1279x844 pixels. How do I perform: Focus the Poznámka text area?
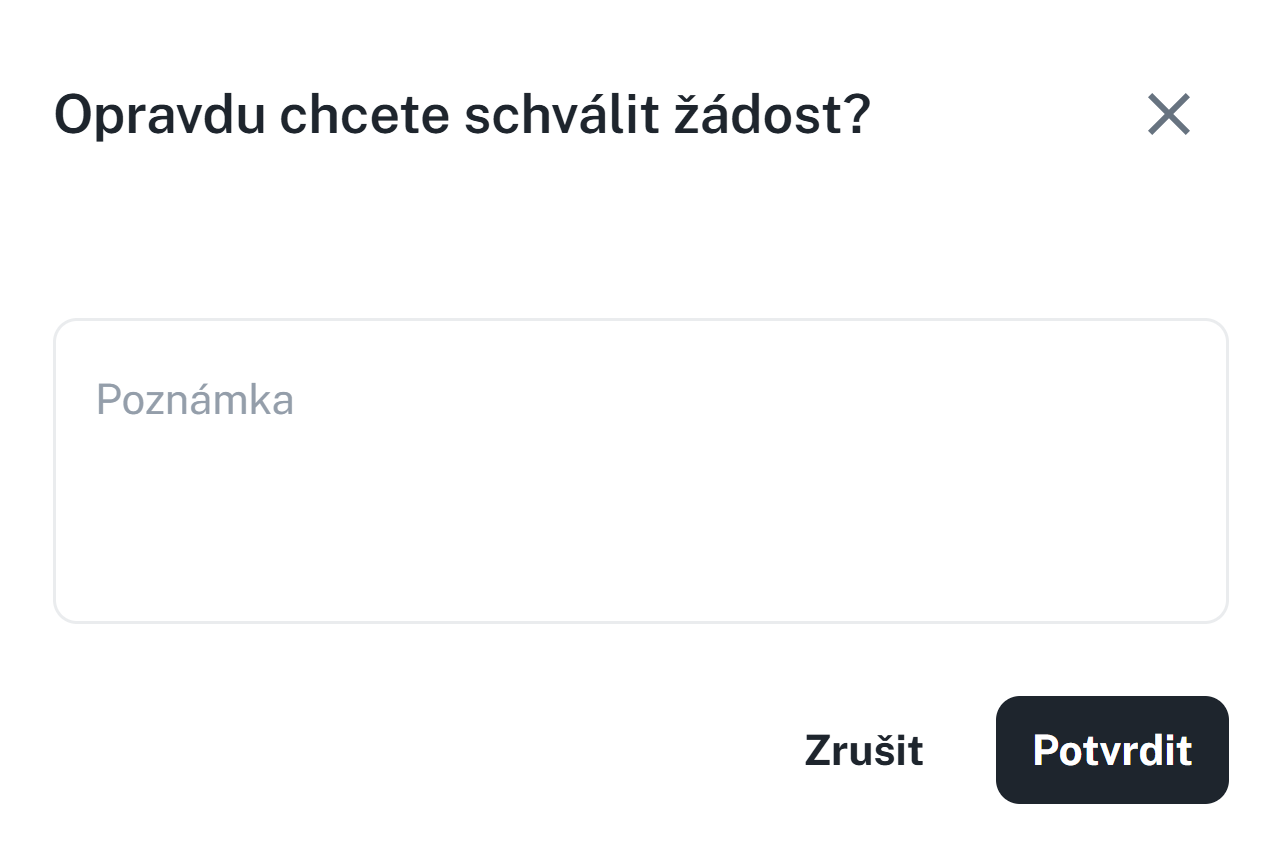pyautogui.click(x=640, y=471)
